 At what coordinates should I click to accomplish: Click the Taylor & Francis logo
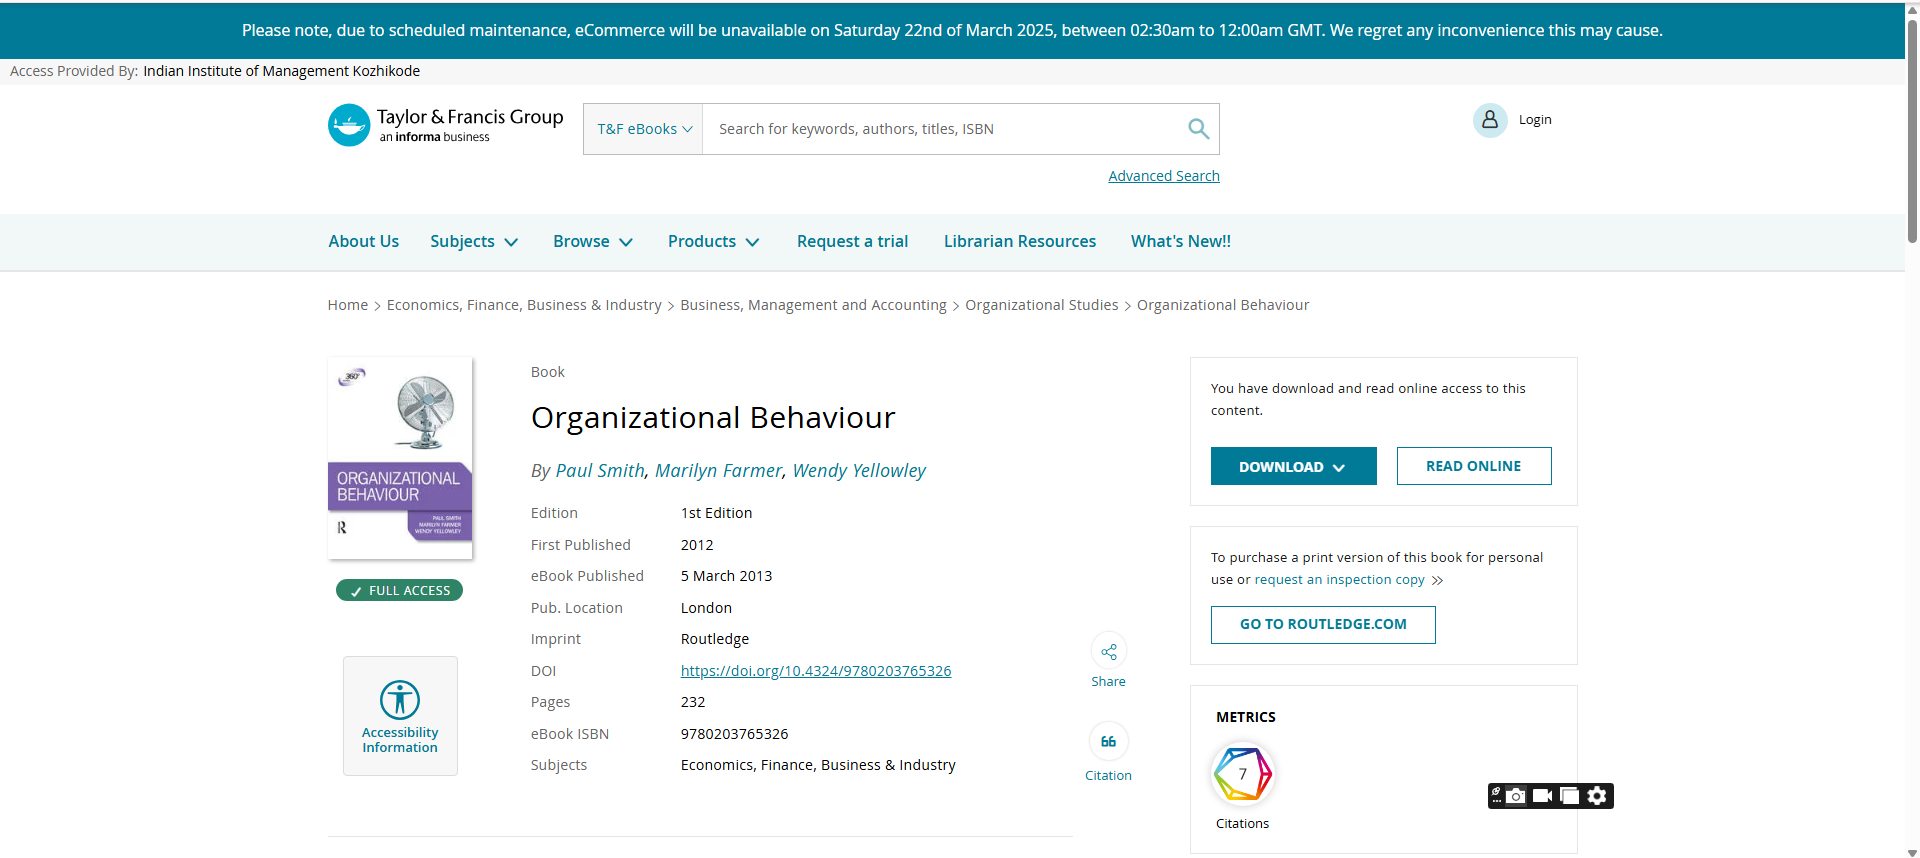point(446,126)
